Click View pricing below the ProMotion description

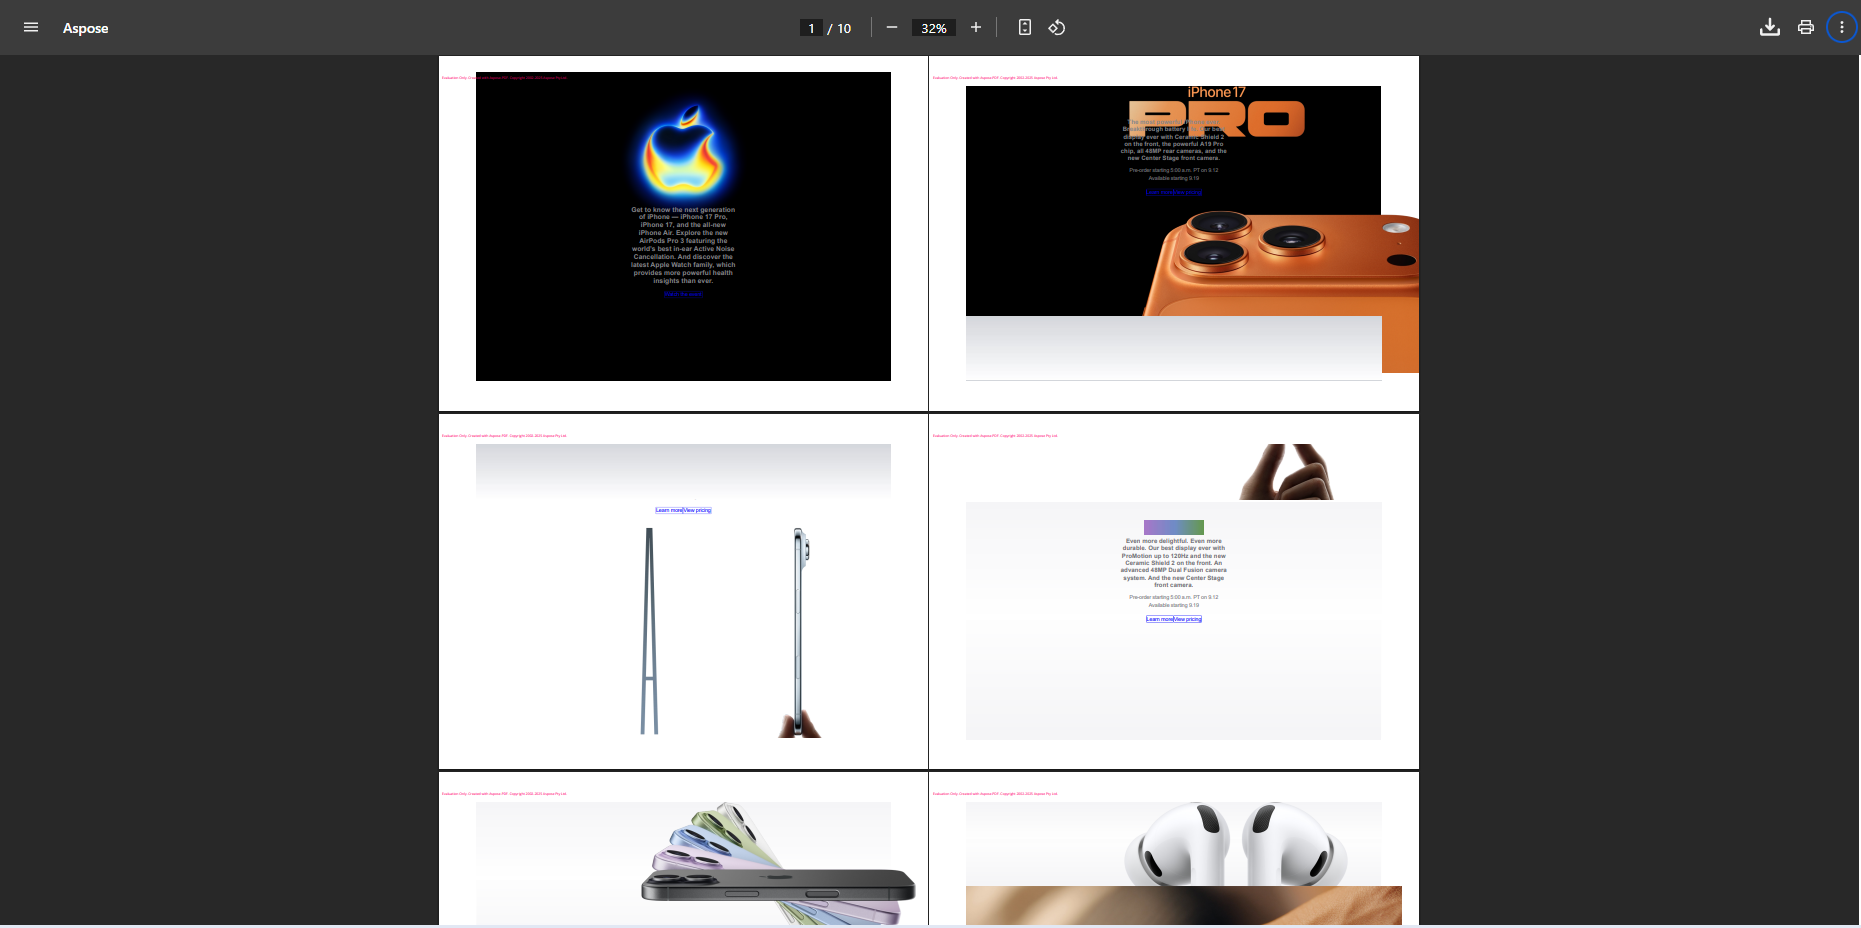click(1189, 619)
